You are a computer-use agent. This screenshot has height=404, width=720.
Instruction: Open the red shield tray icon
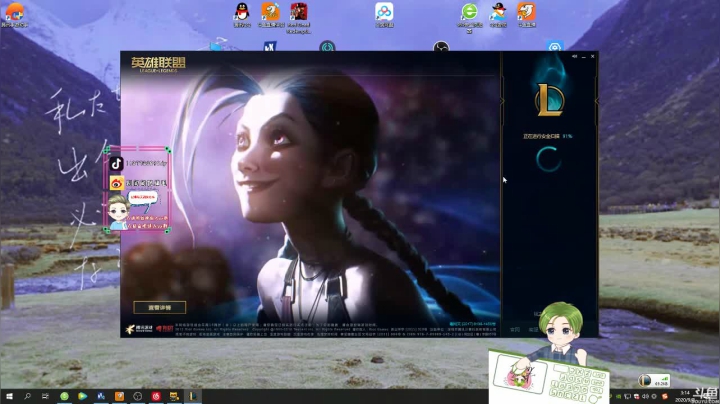(636, 396)
